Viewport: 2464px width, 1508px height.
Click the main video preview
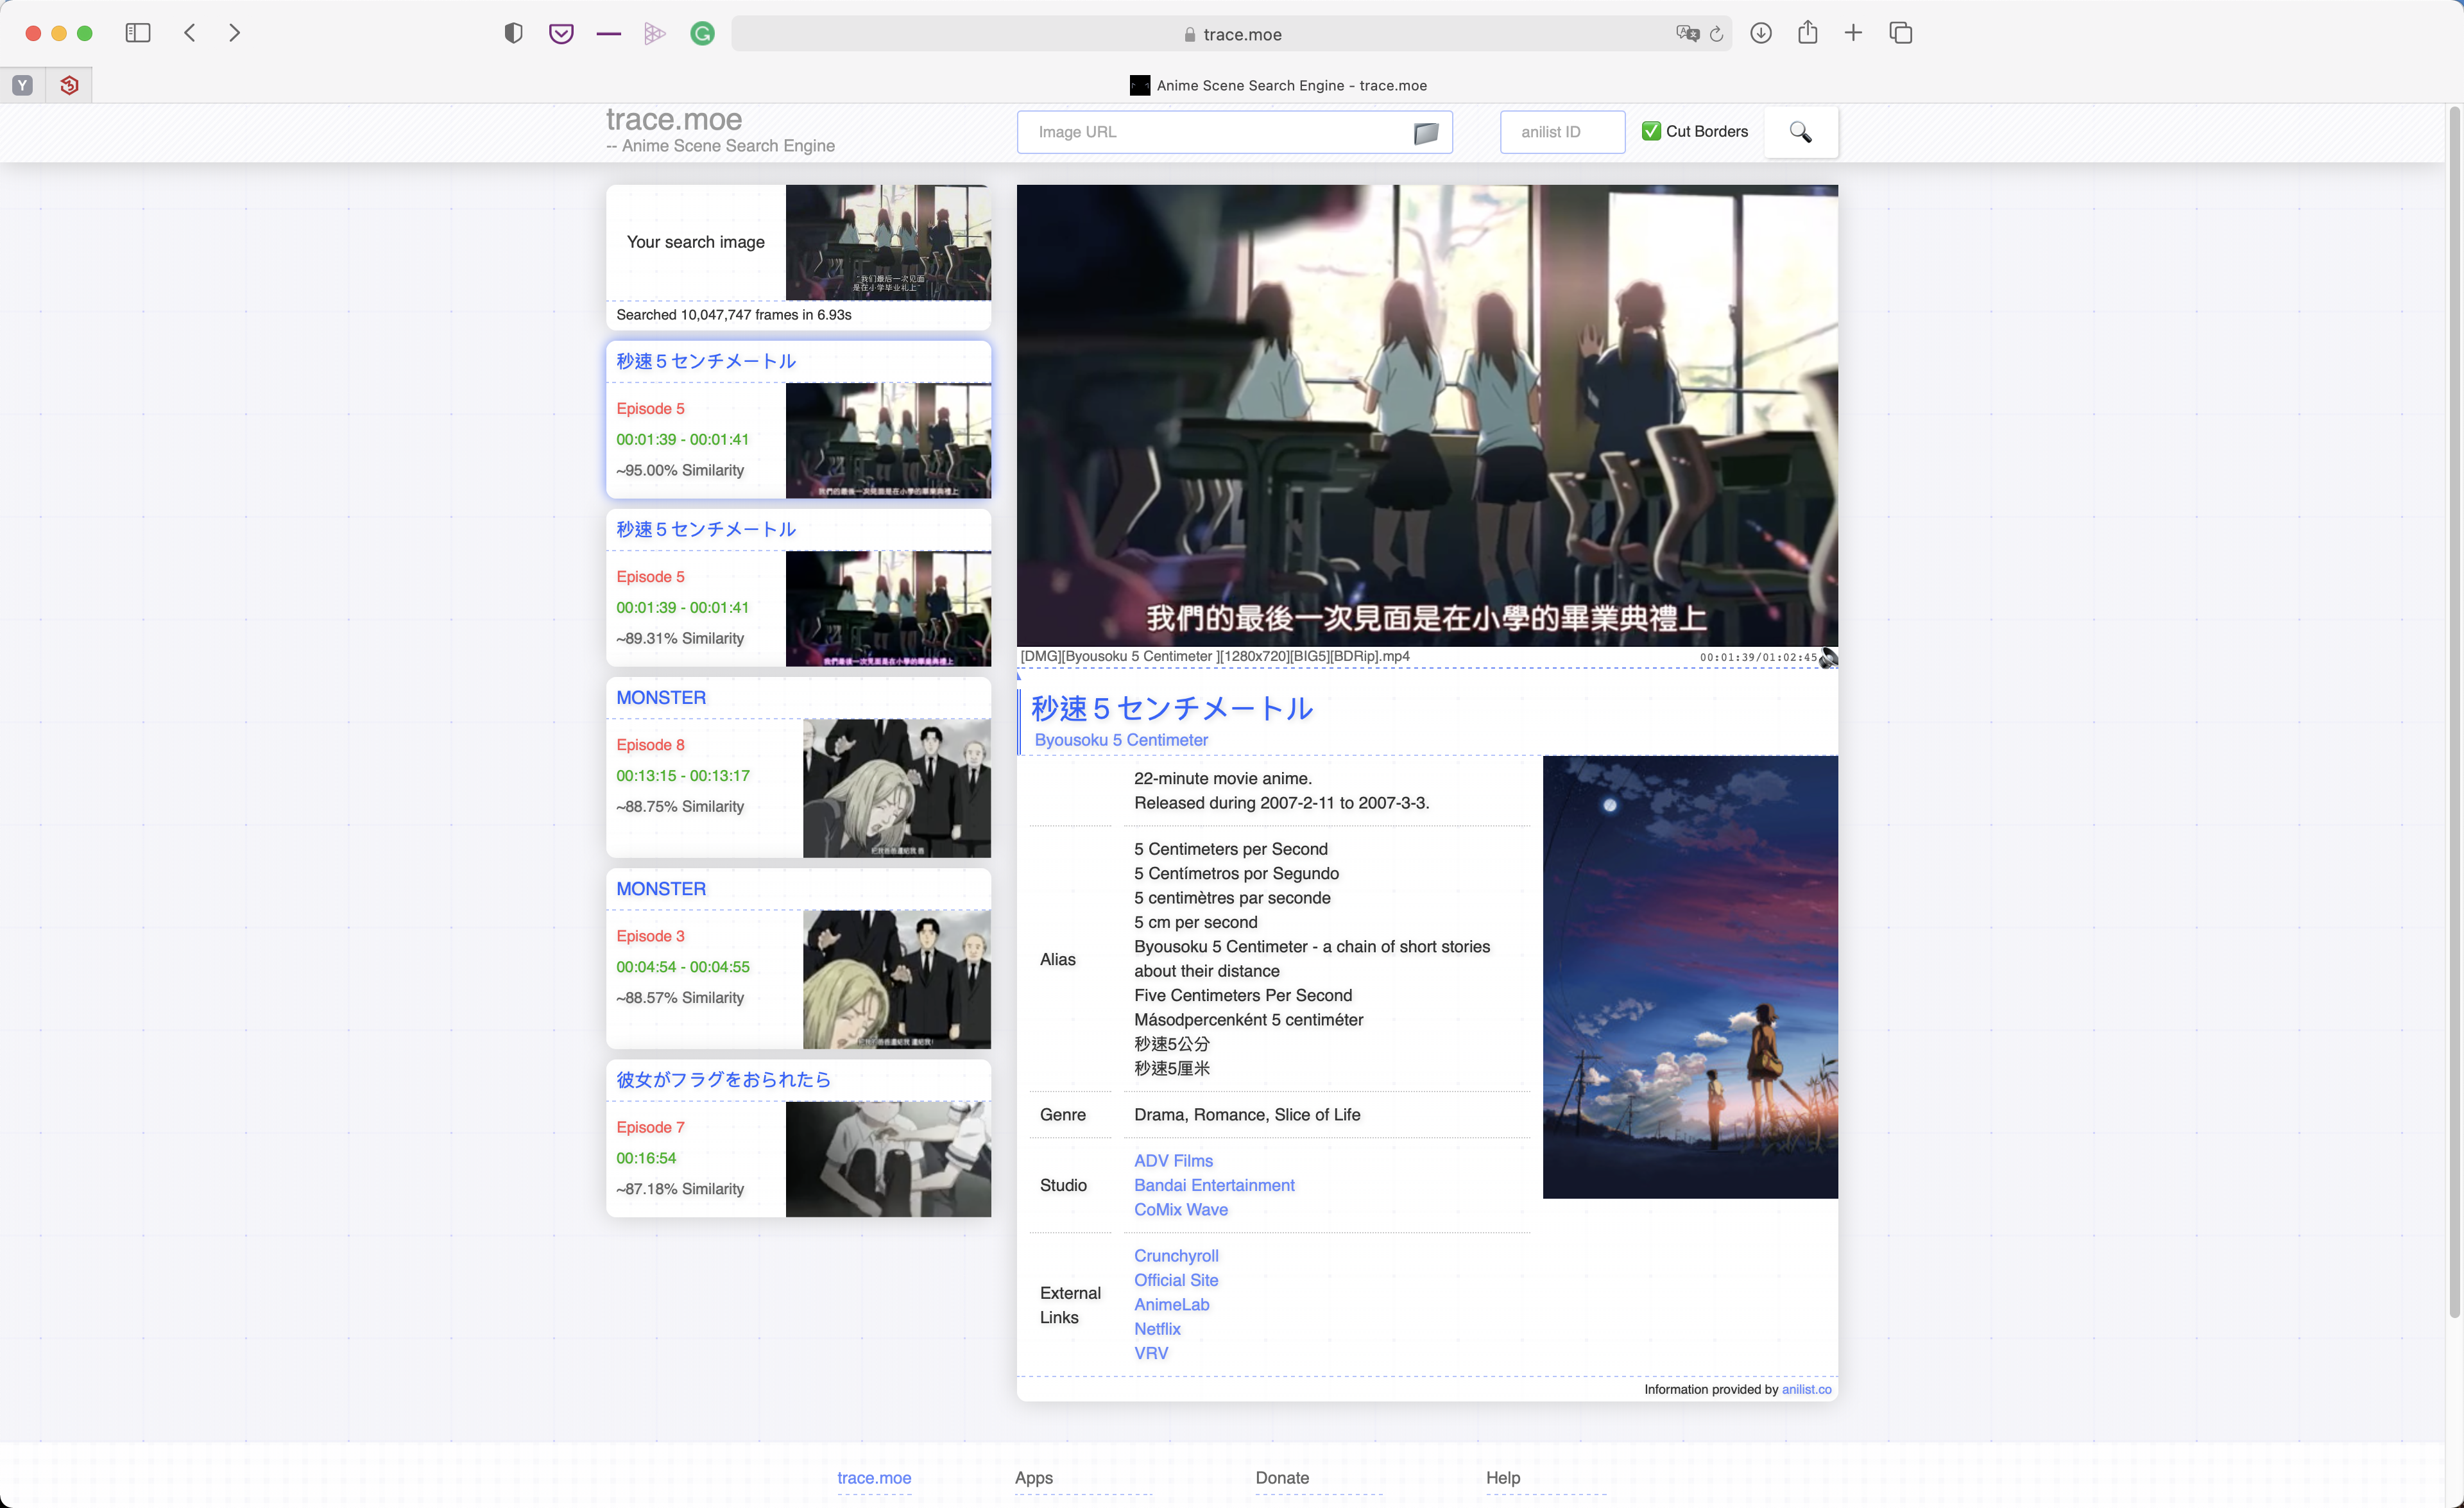tap(1427, 415)
